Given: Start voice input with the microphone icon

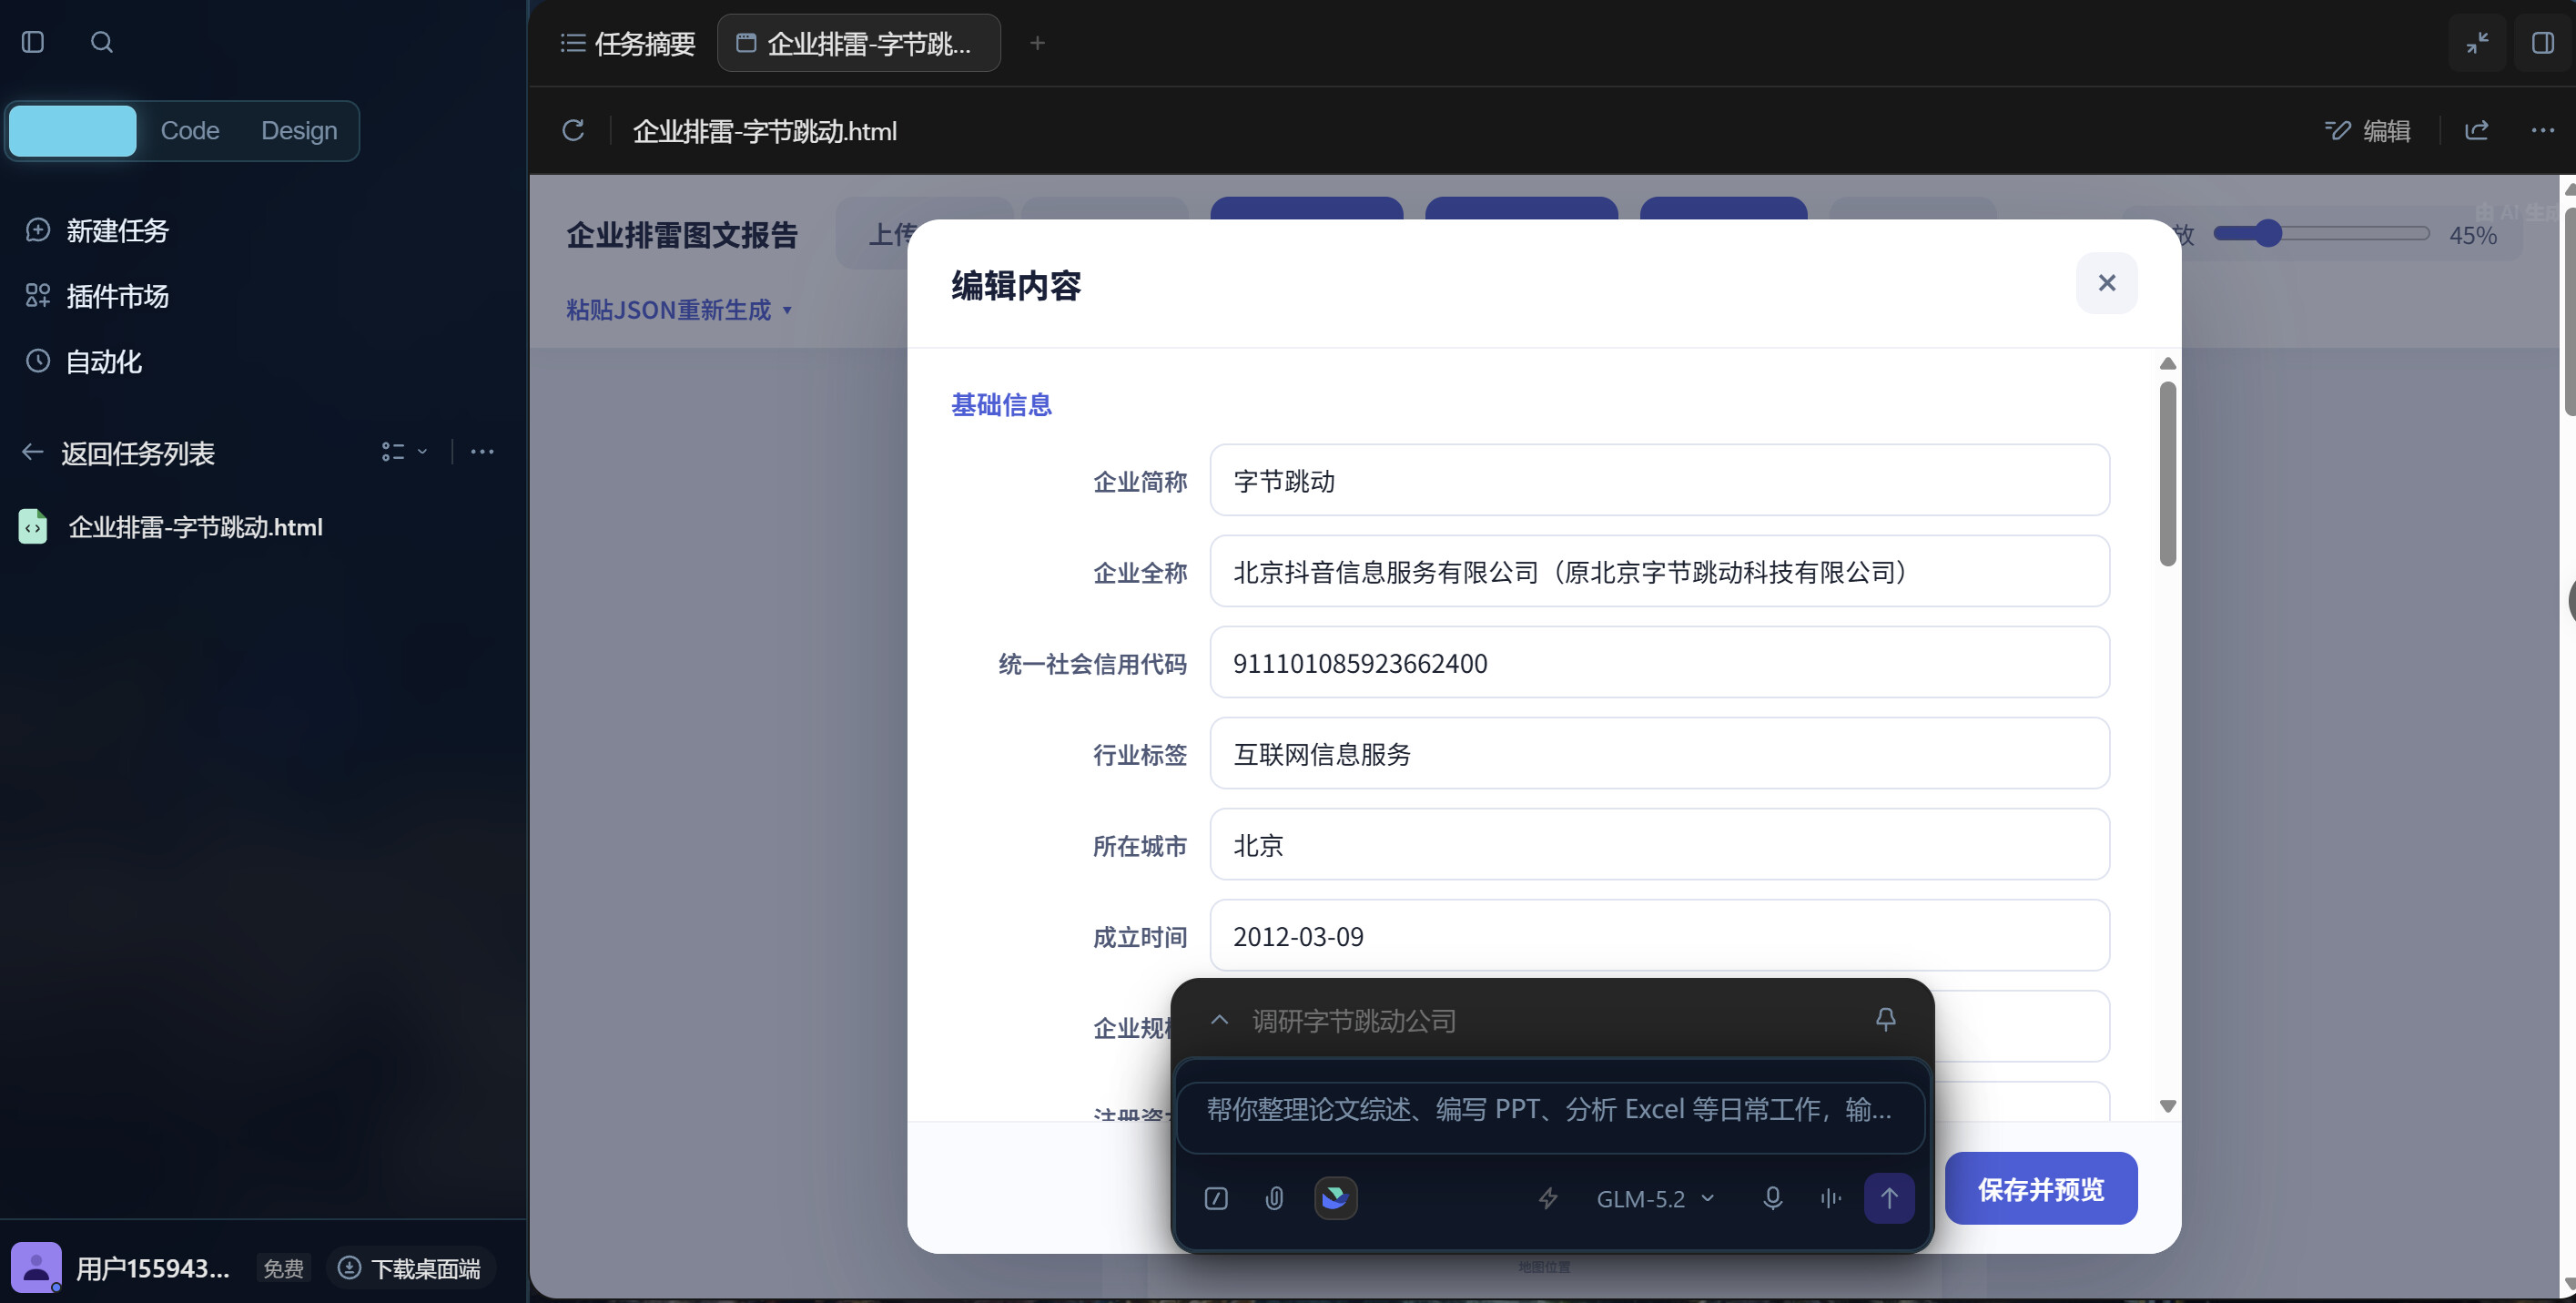Looking at the screenshot, I should click(x=1772, y=1198).
